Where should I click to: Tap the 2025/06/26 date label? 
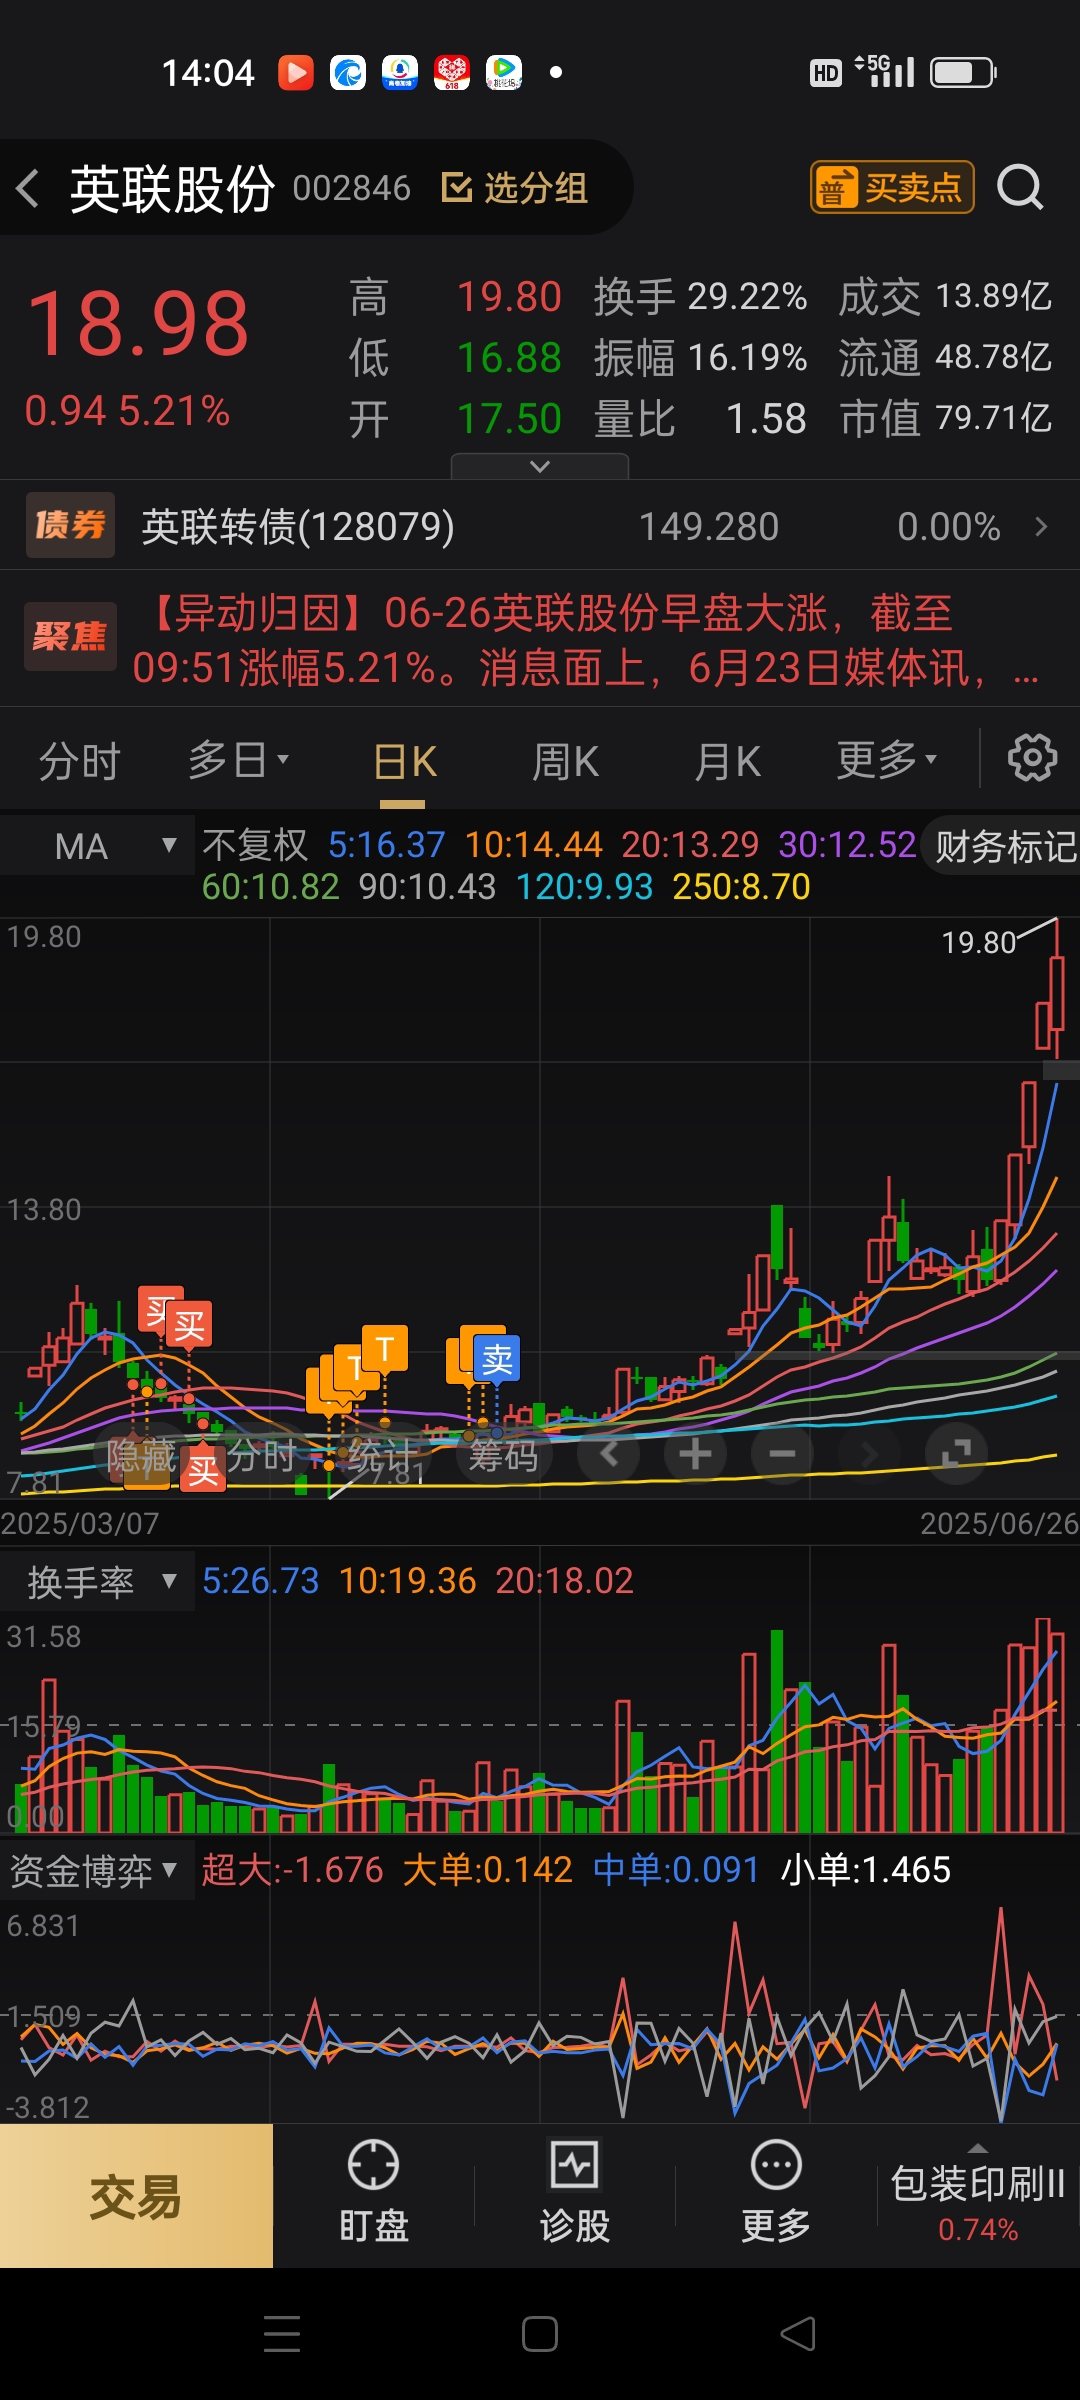pyautogui.click(x=999, y=1523)
